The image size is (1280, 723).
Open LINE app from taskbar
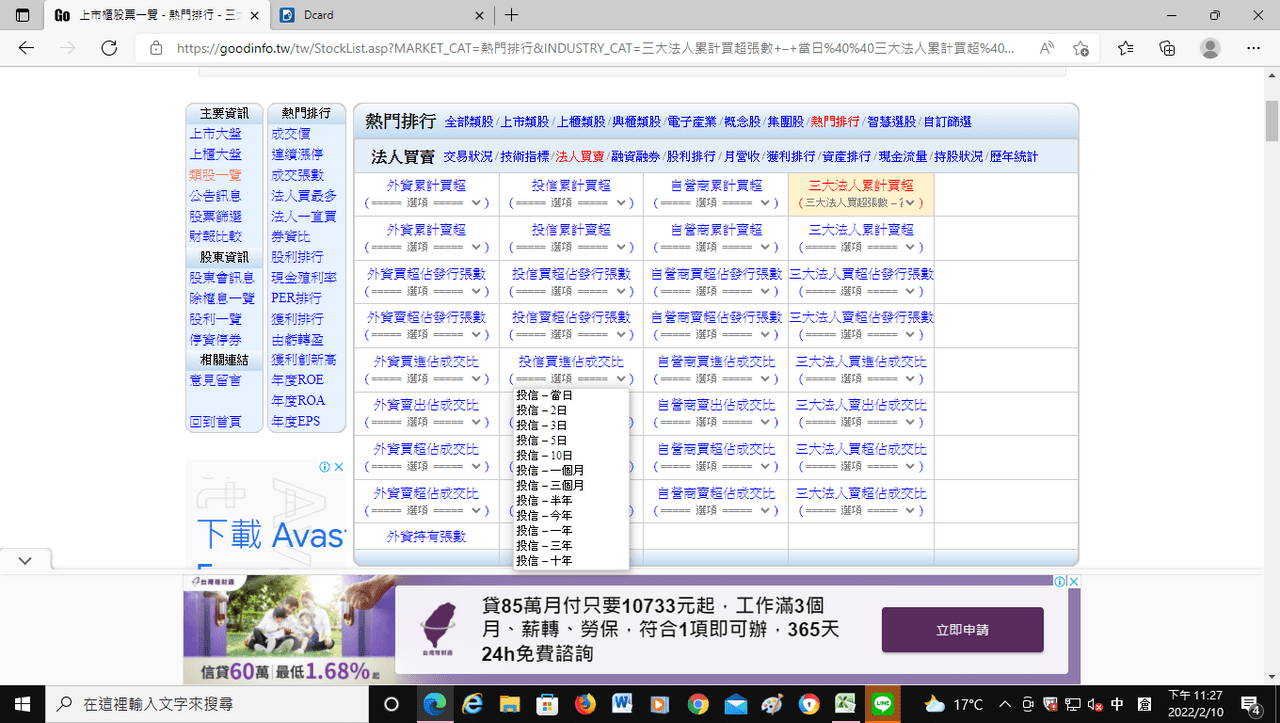(x=882, y=704)
